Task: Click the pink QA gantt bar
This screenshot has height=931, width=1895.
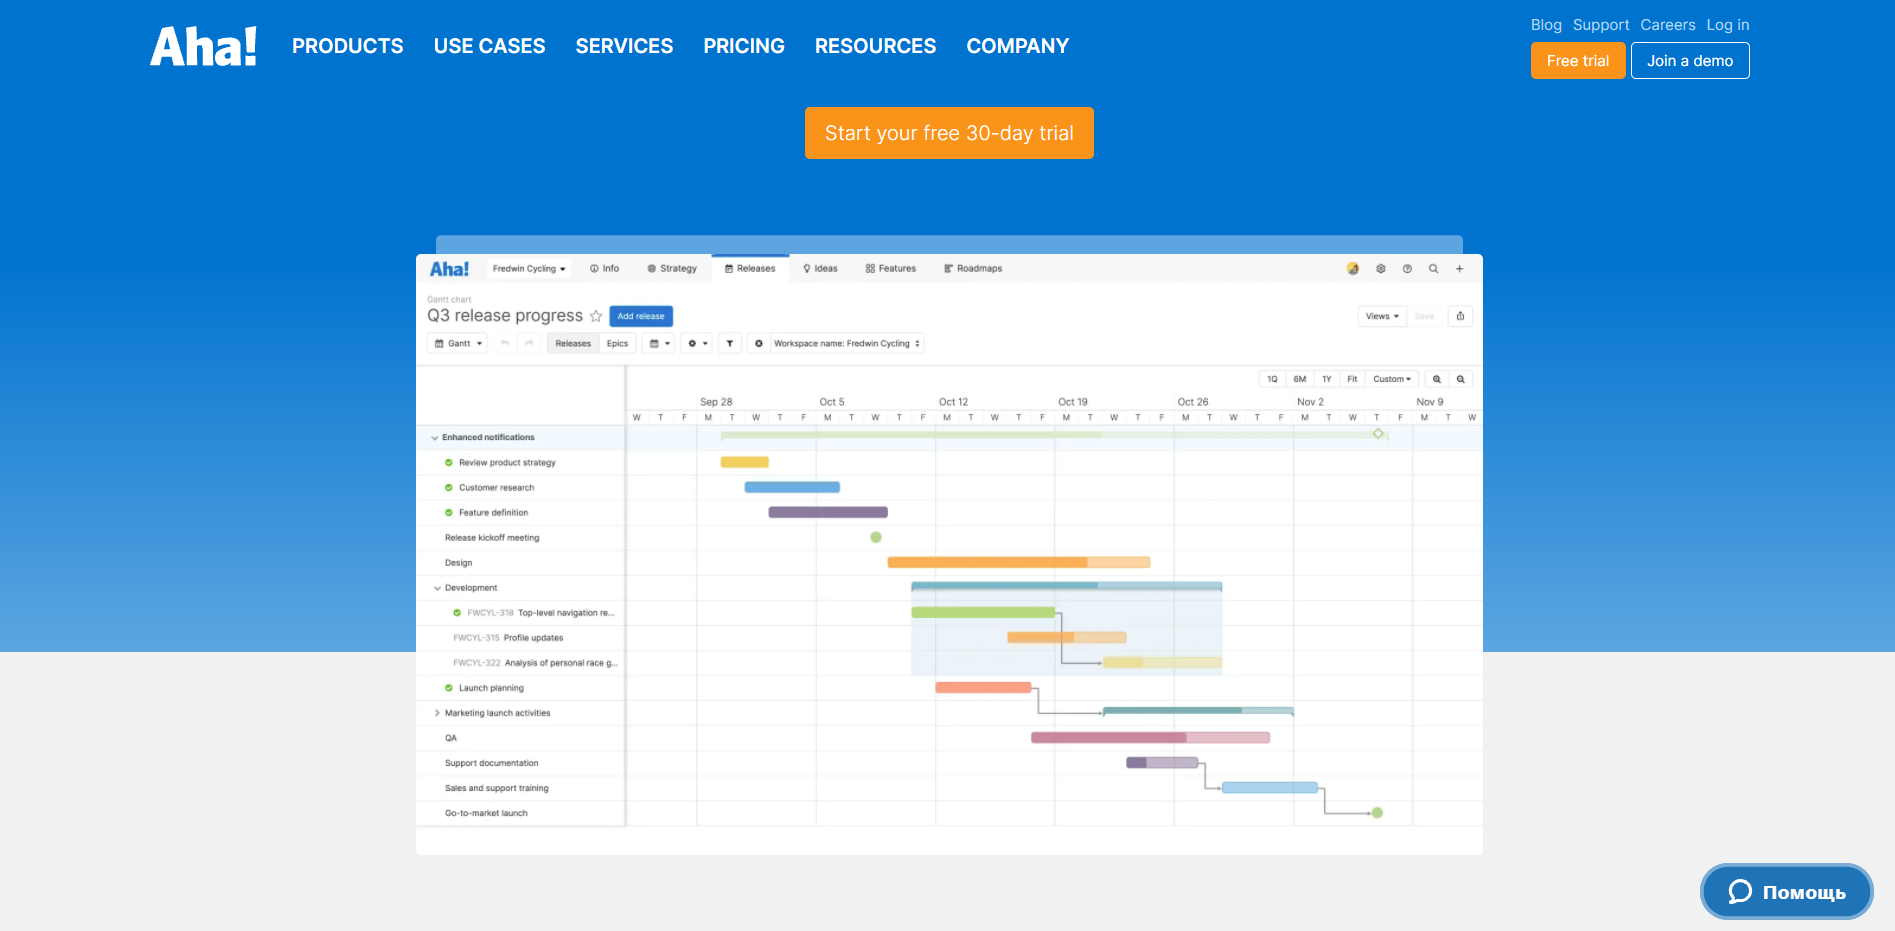Action: coord(1150,738)
